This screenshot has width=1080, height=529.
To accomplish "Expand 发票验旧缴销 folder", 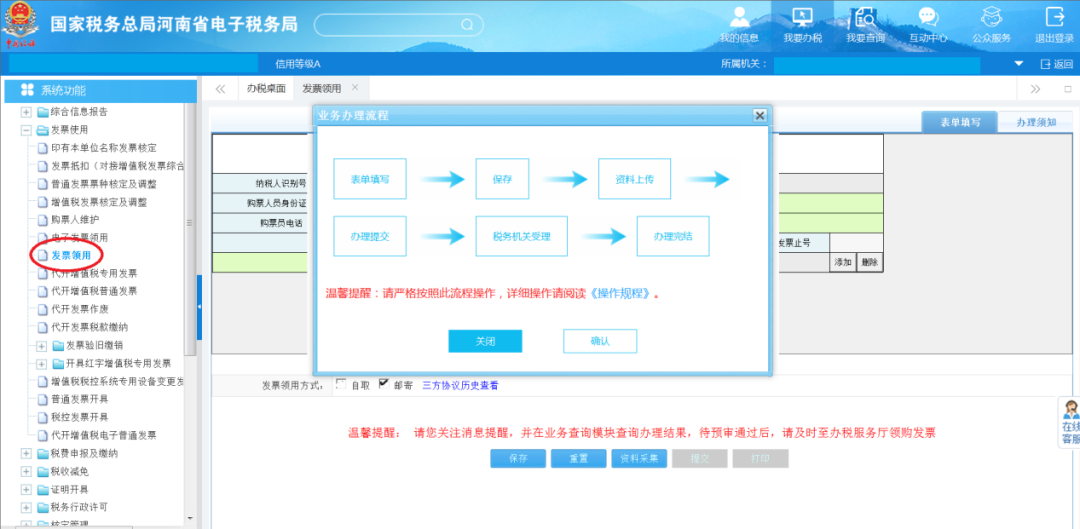I will [x=41, y=345].
